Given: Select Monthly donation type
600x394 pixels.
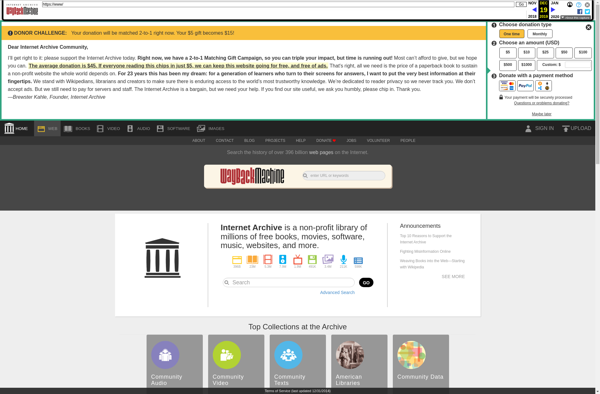Looking at the screenshot, I should 540,34.
